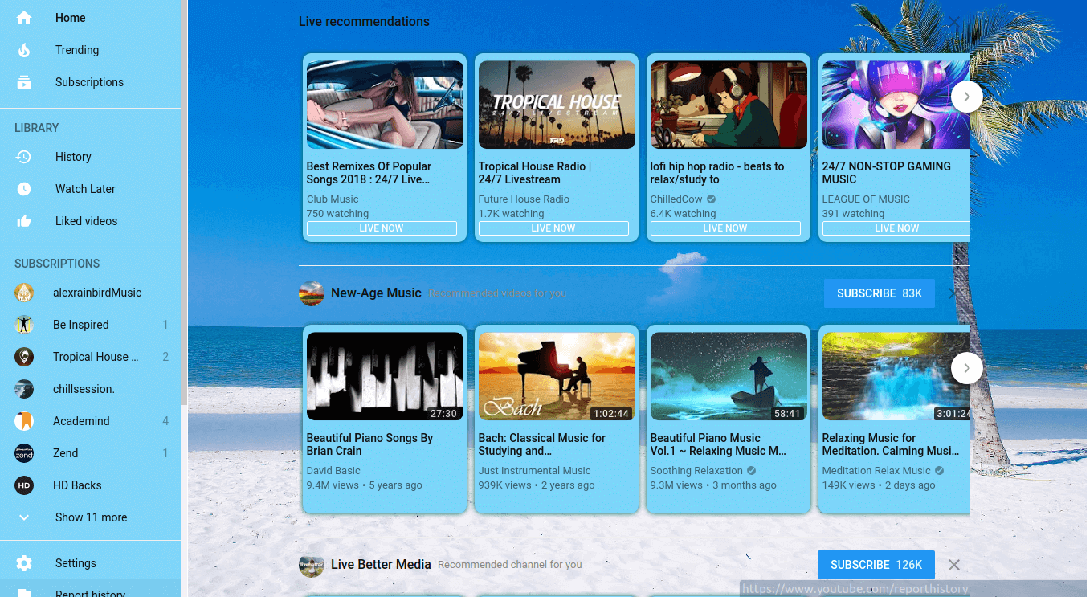Open Liked videos list
The width and height of the screenshot is (1087, 597).
[x=90, y=221]
